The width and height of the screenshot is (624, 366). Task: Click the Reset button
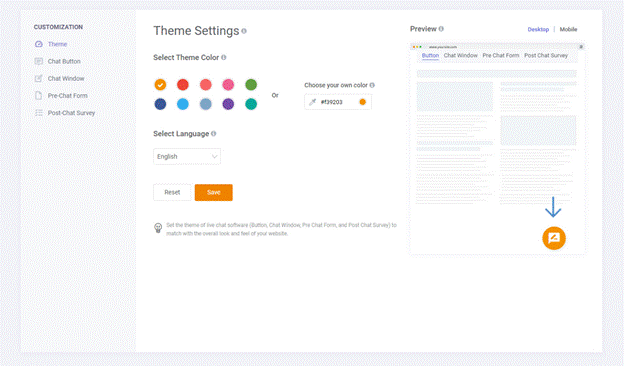172,193
